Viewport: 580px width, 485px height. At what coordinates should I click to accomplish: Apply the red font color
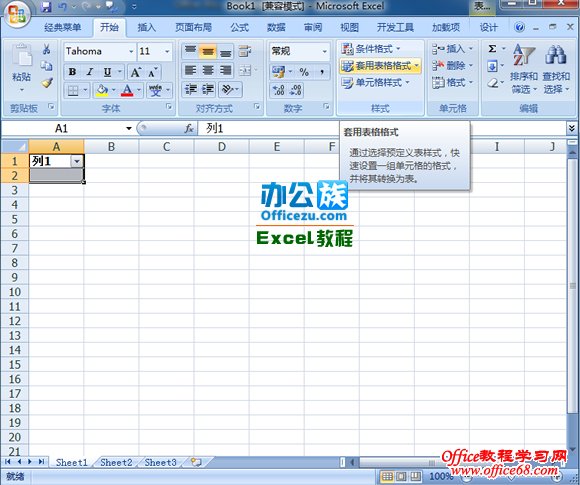tap(127, 90)
